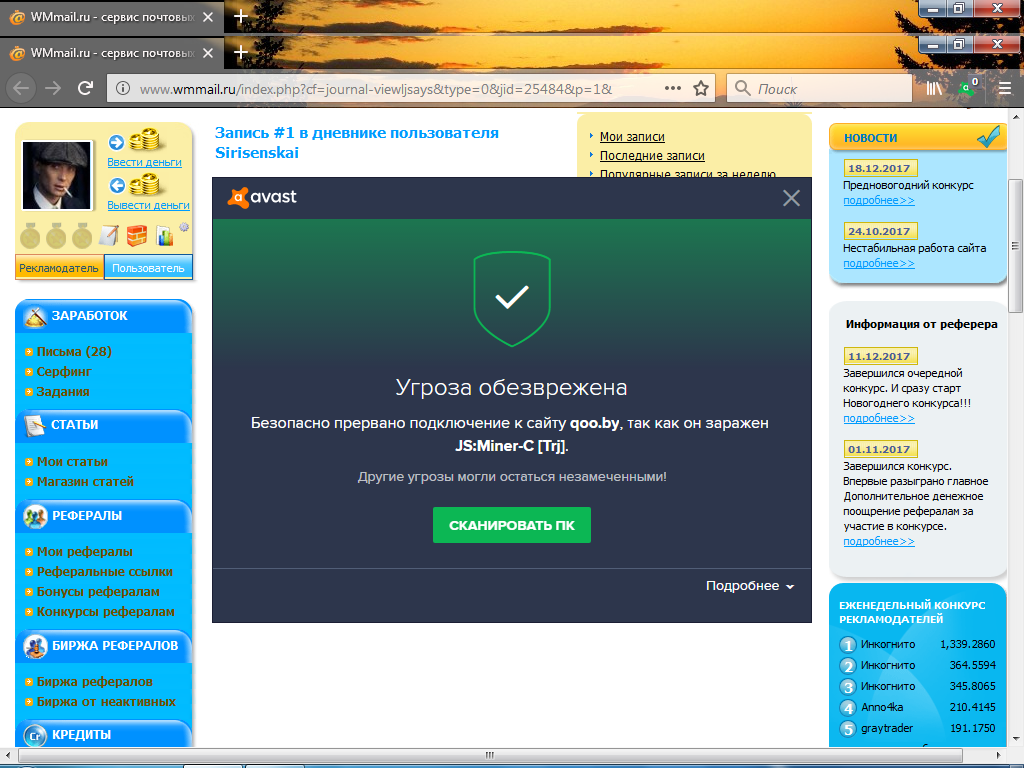Image resolution: width=1024 pixels, height=768 pixels.
Task: Open a new tab with the plus button in the front browser window
Action: (x=241, y=52)
